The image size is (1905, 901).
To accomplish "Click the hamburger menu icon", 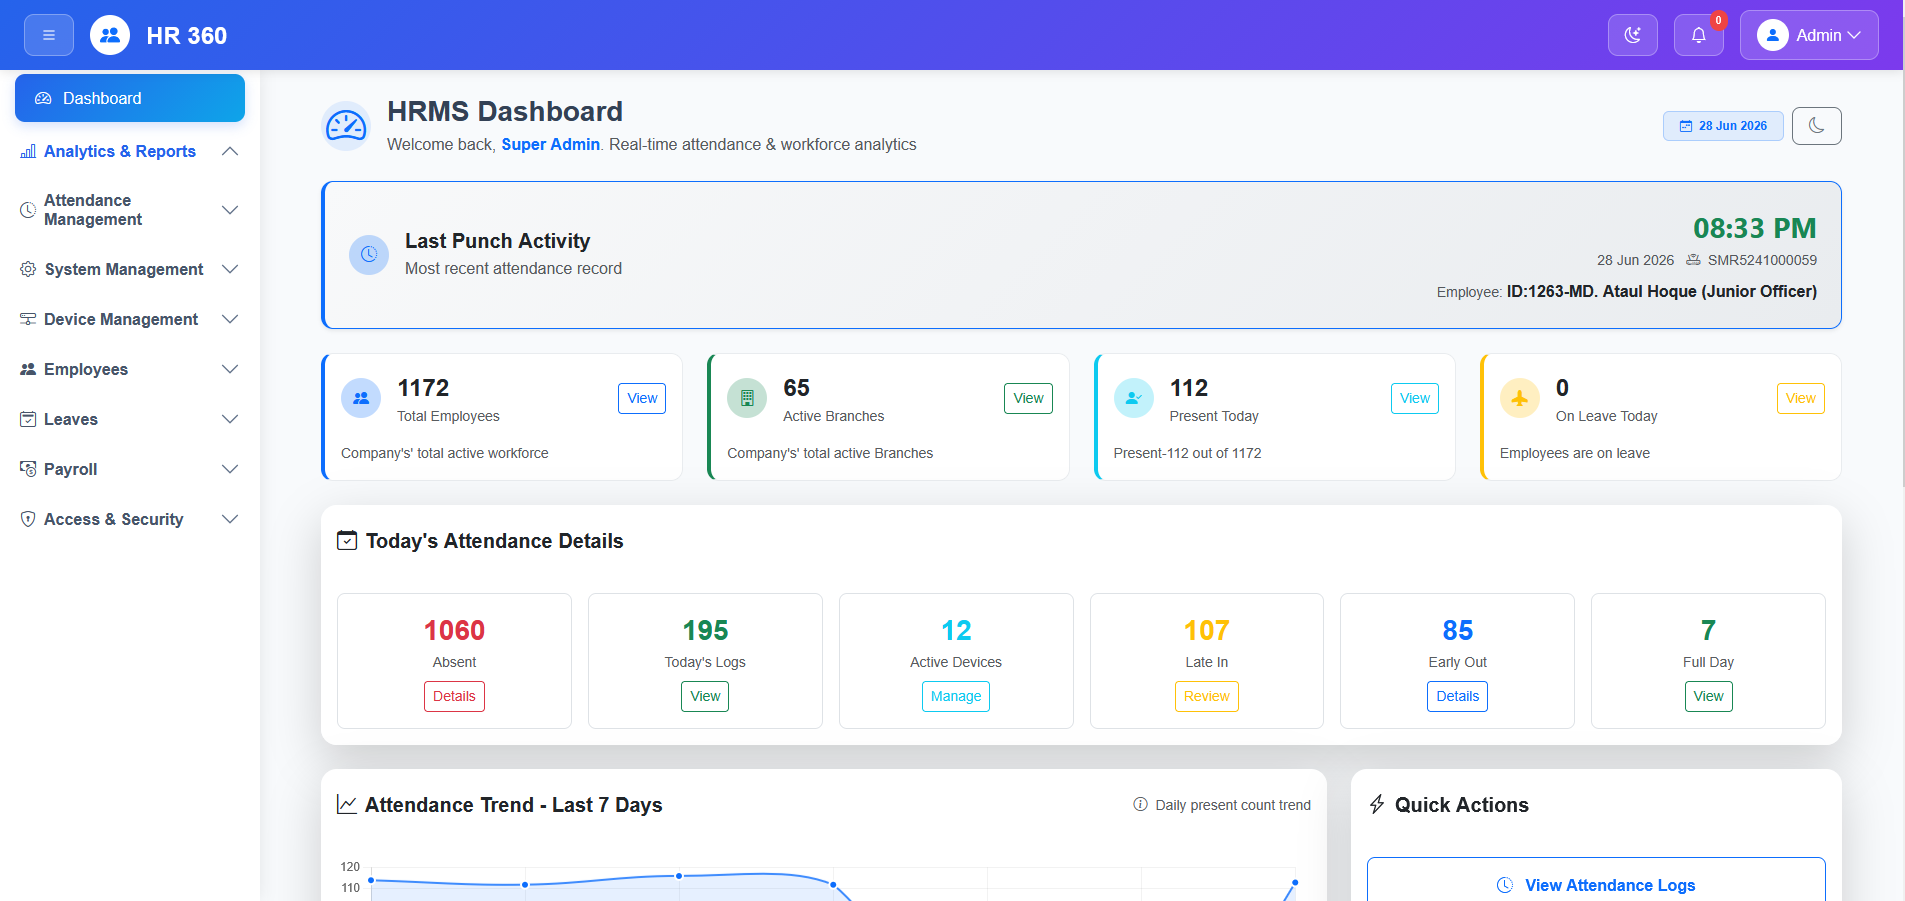I will click(49, 35).
